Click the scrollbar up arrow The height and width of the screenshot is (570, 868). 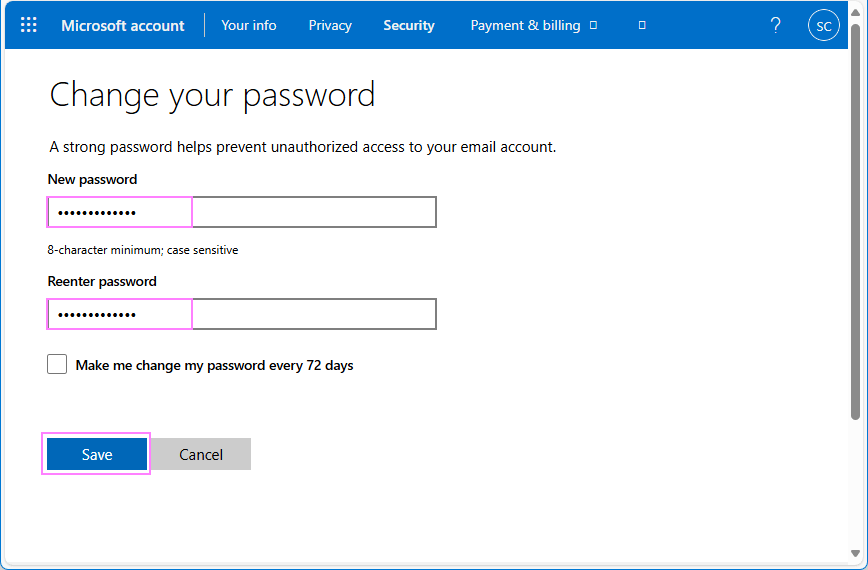coord(855,12)
